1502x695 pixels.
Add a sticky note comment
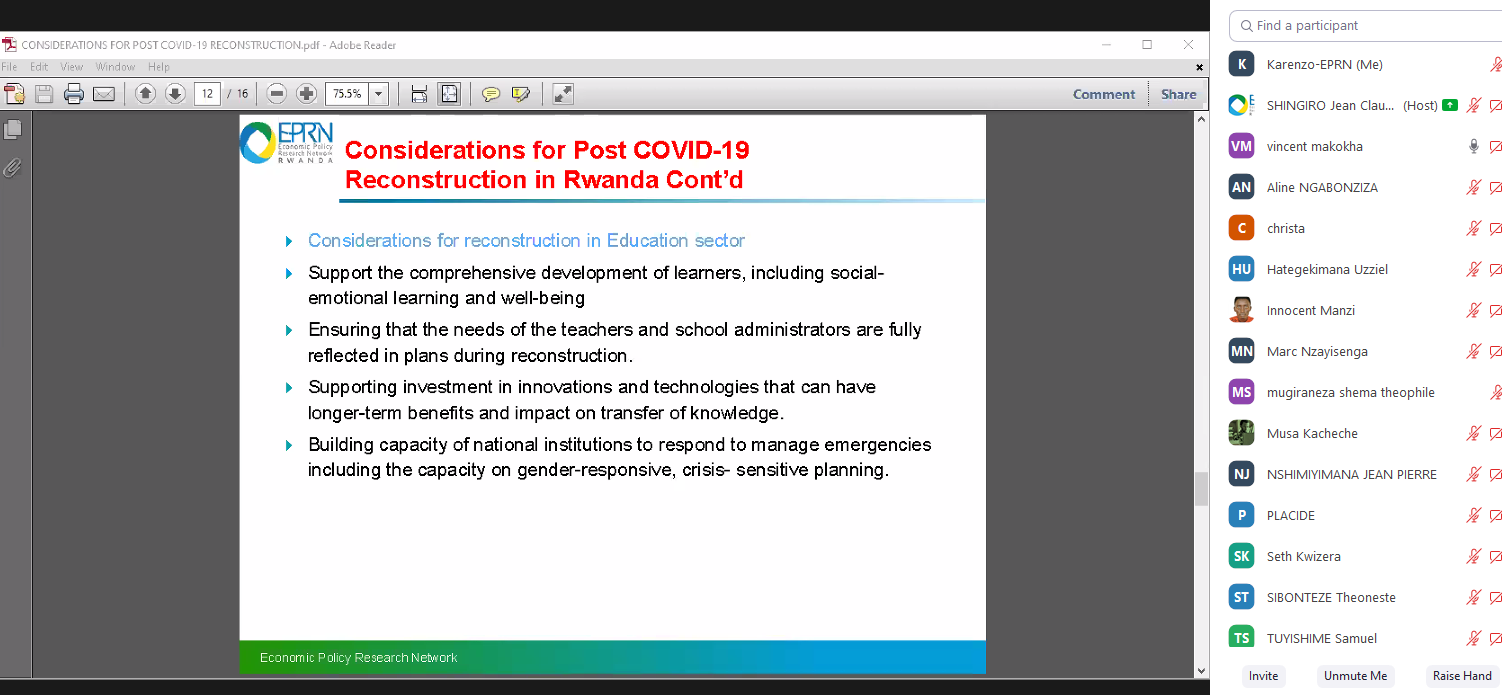491,94
